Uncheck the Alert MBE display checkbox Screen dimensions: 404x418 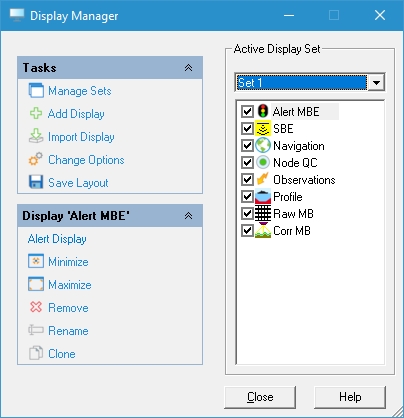(247, 111)
